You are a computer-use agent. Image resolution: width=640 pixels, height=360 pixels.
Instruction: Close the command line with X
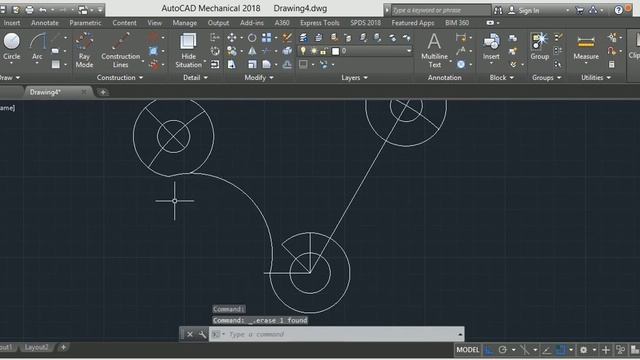(x=190, y=334)
